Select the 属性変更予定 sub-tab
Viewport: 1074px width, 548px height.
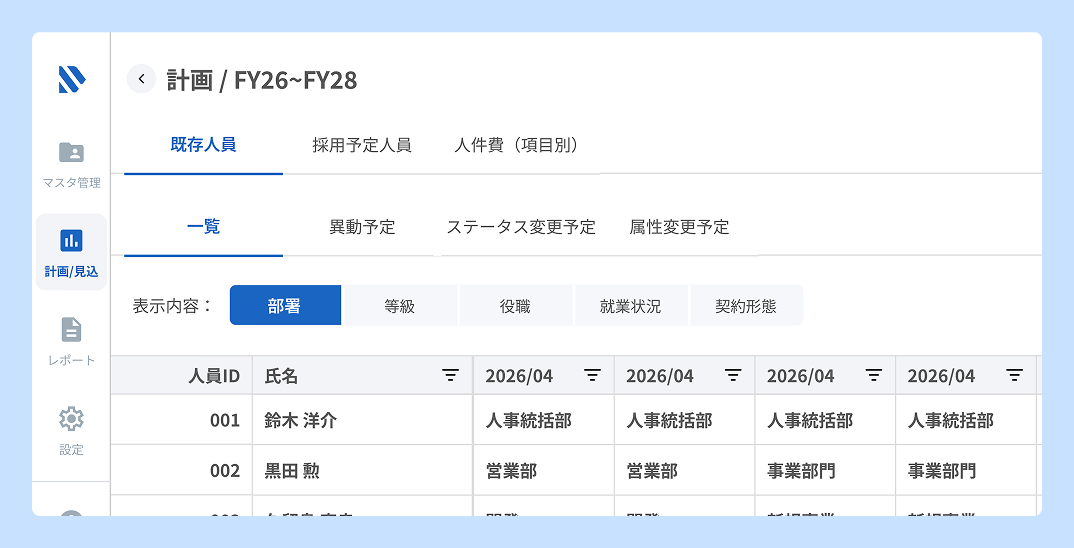tap(679, 227)
